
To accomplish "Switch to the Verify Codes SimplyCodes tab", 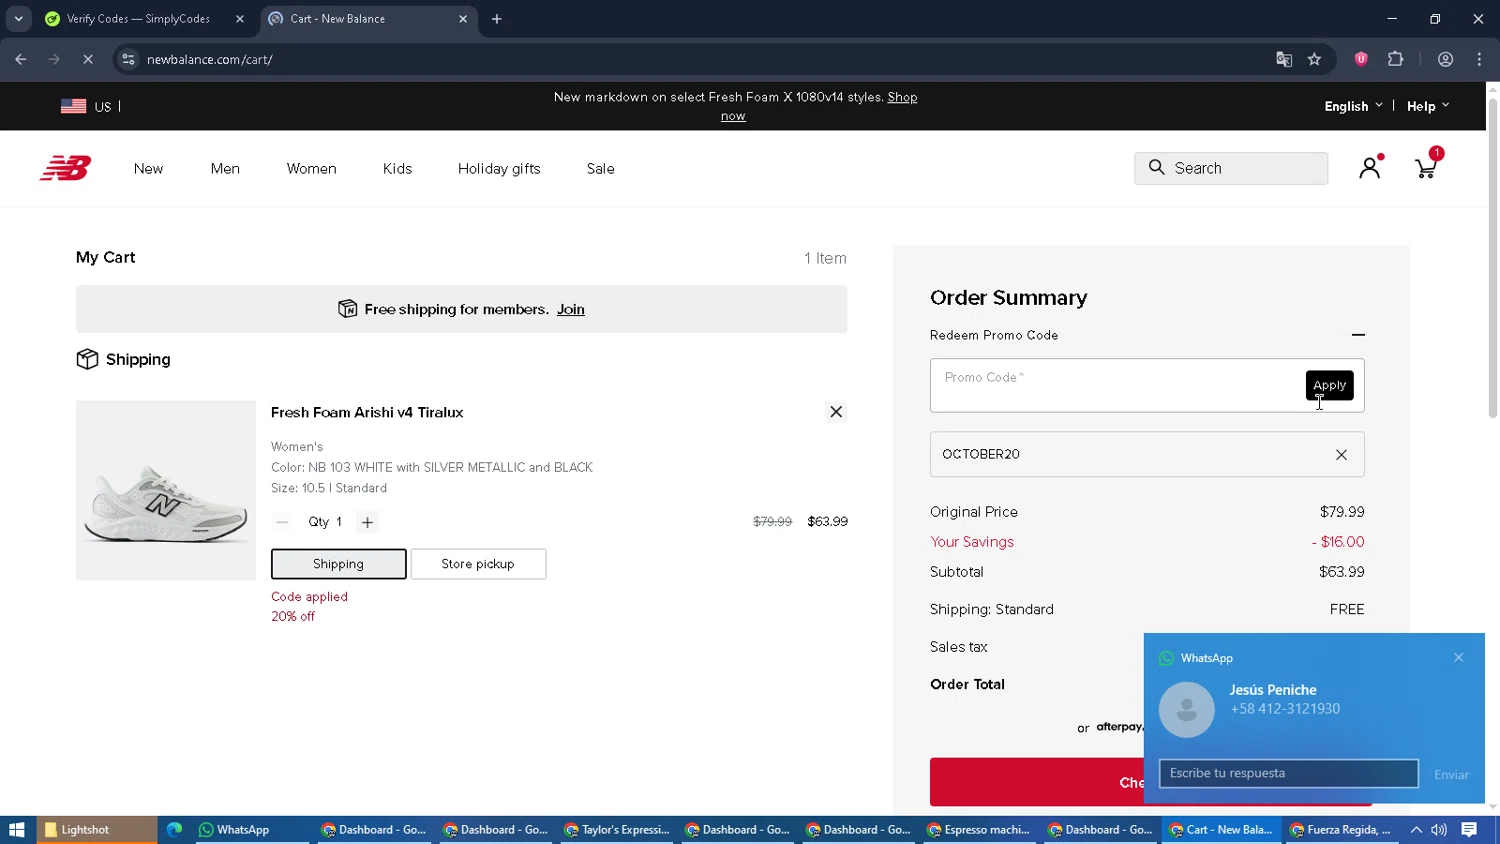I will click(x=139, y=19).
